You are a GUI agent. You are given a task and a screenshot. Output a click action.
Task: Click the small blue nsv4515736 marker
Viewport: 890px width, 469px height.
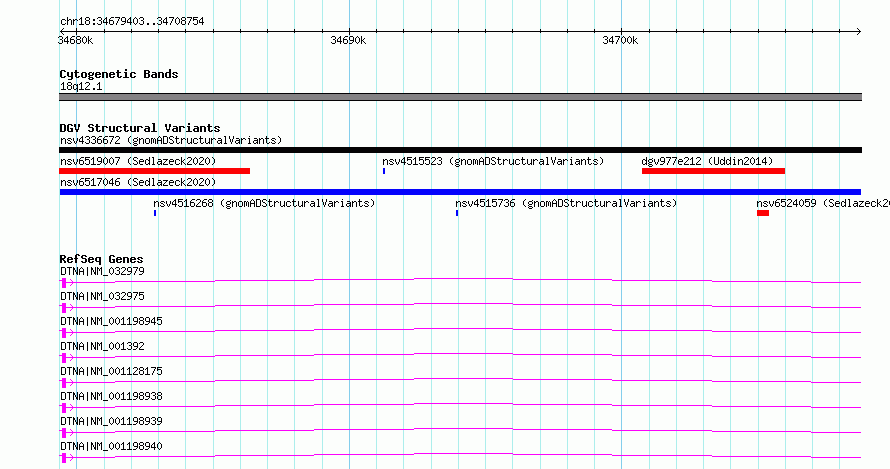click(x=457, y=213)
